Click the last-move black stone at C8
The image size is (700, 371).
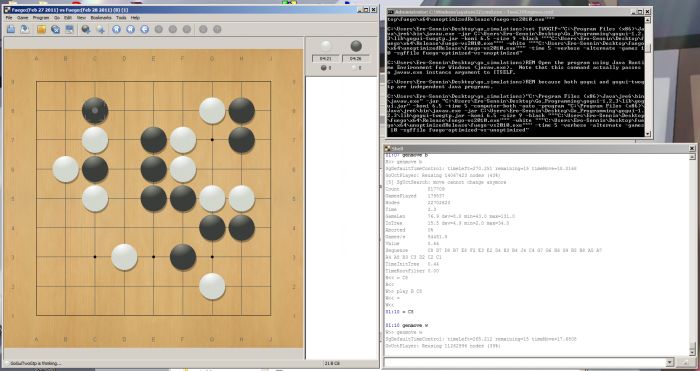(95, 111)
